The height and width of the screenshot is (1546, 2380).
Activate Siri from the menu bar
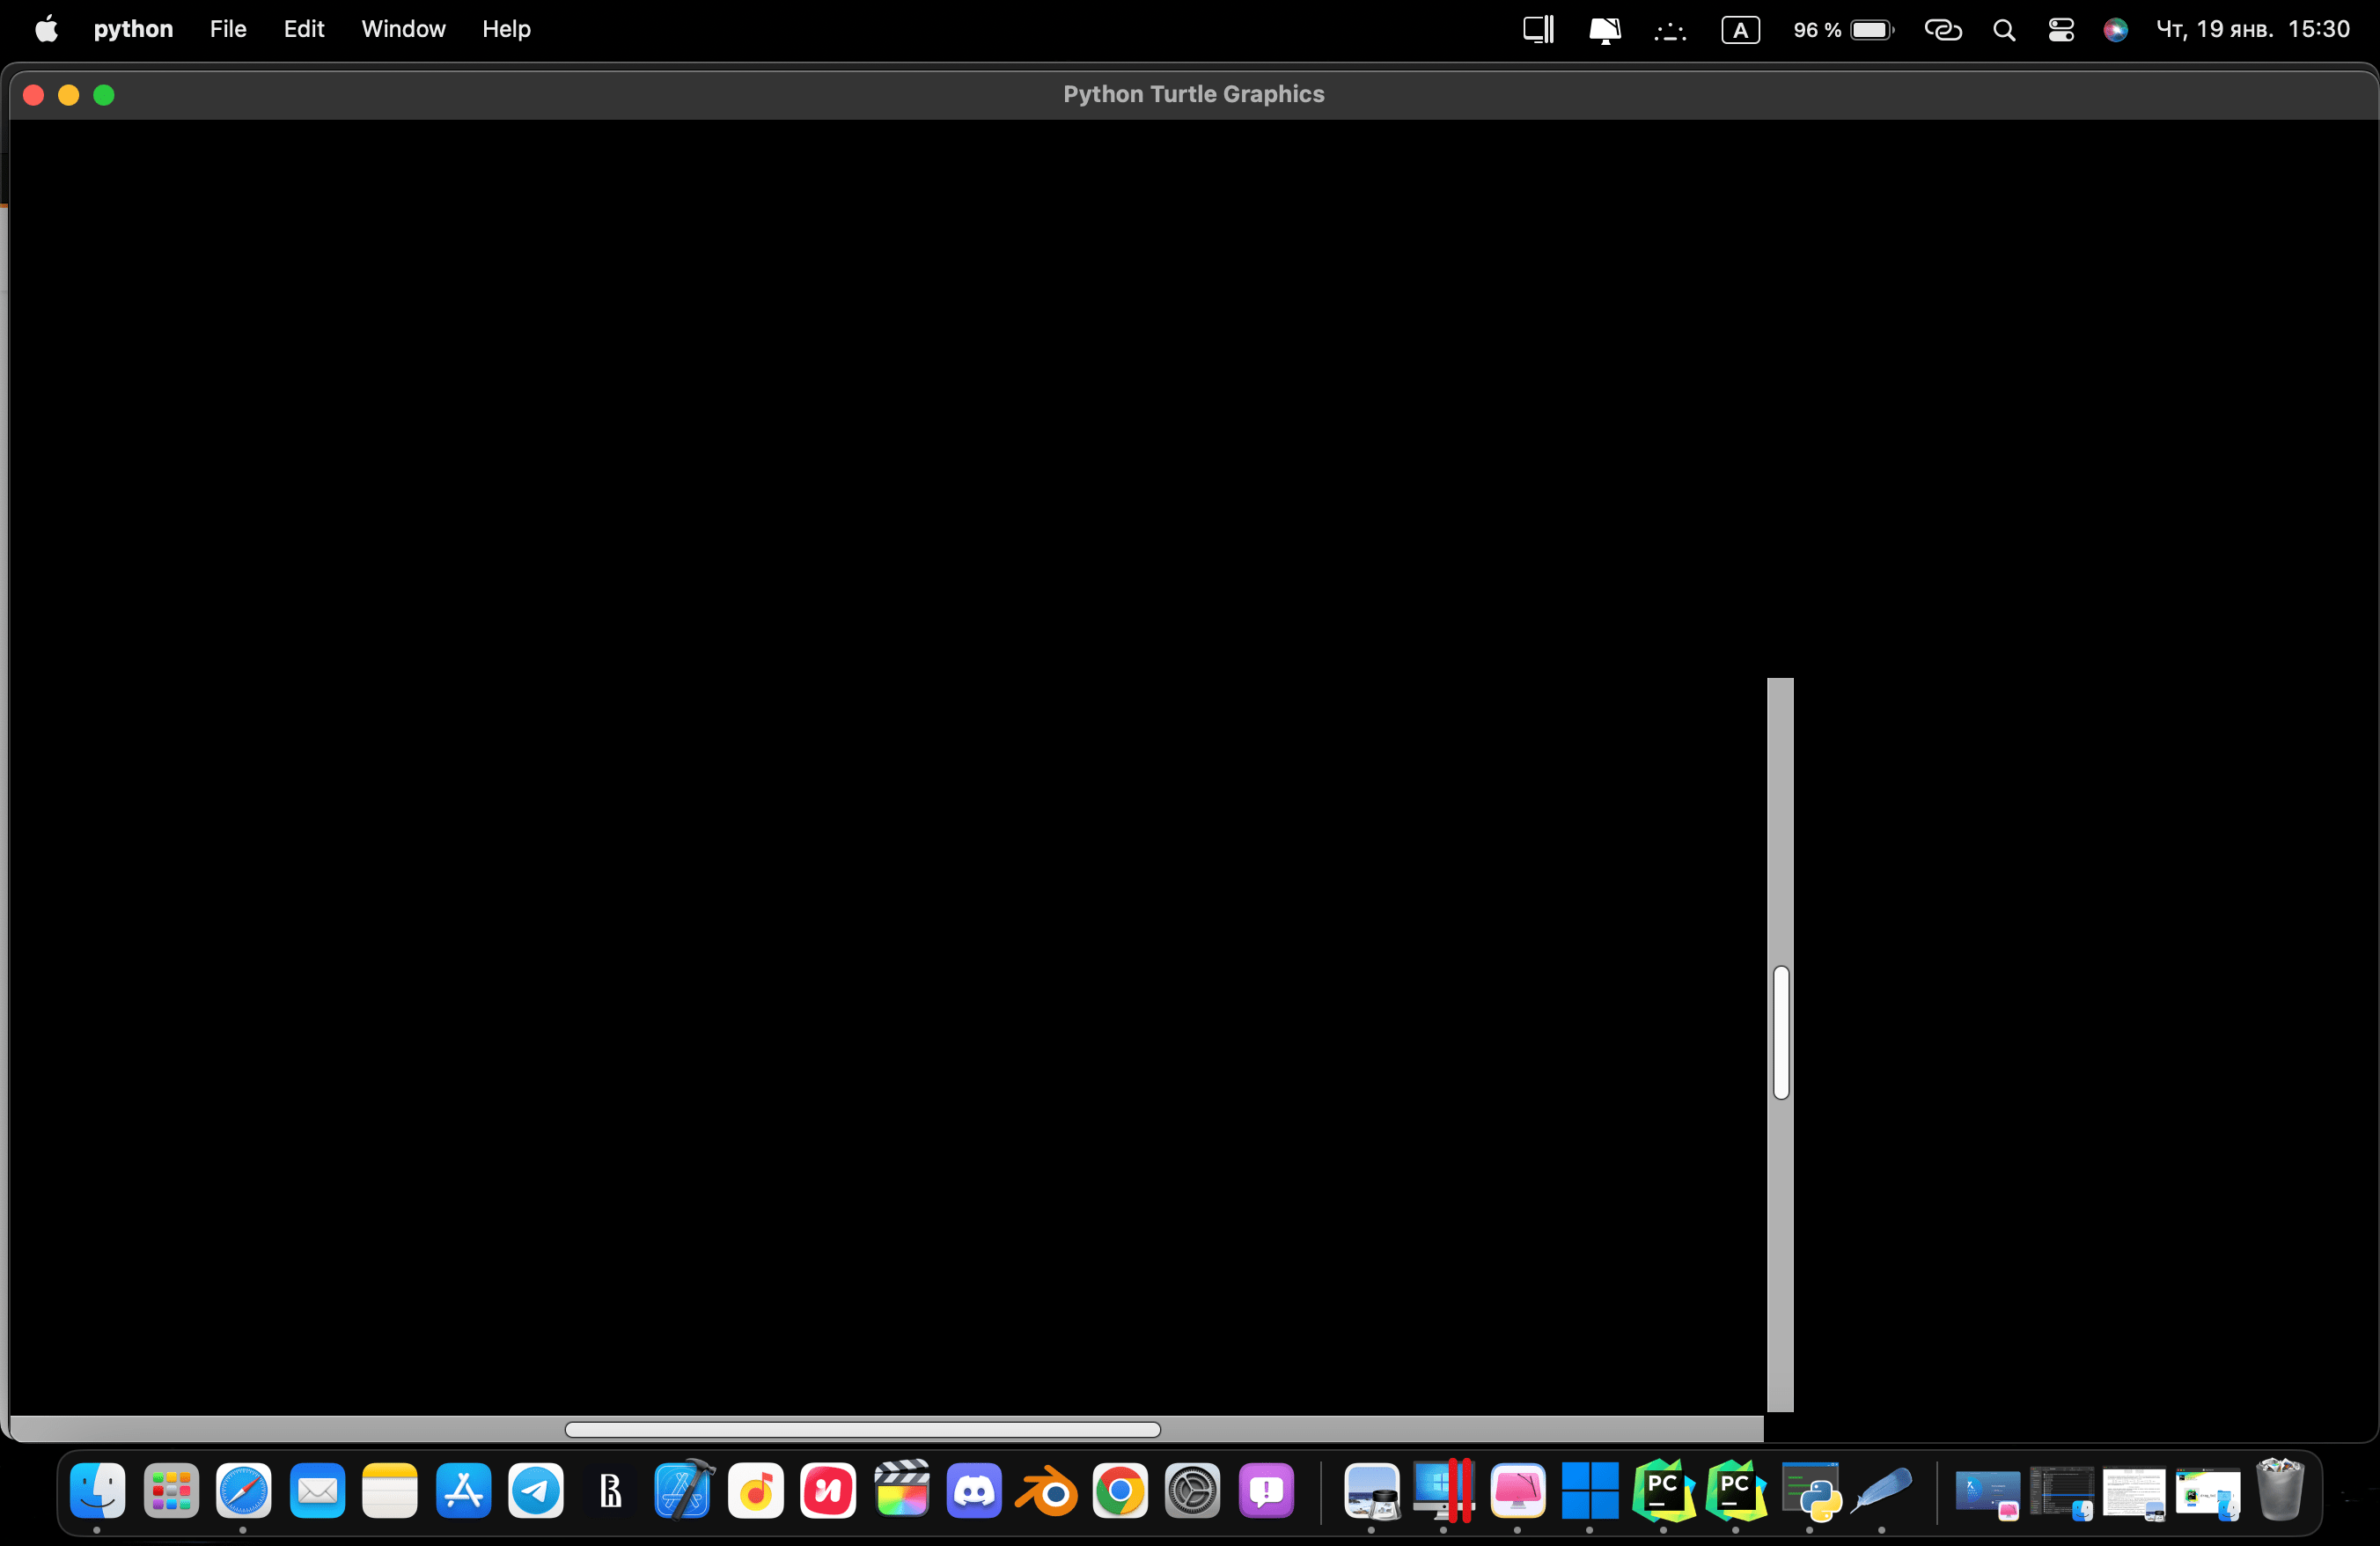(2116, 30)
